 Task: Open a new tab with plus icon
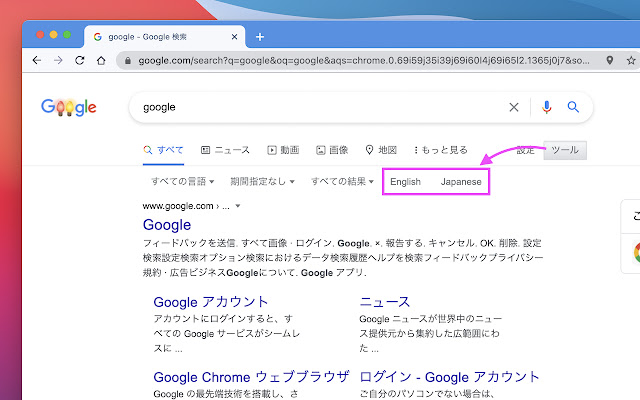click(x=260, y=36)
